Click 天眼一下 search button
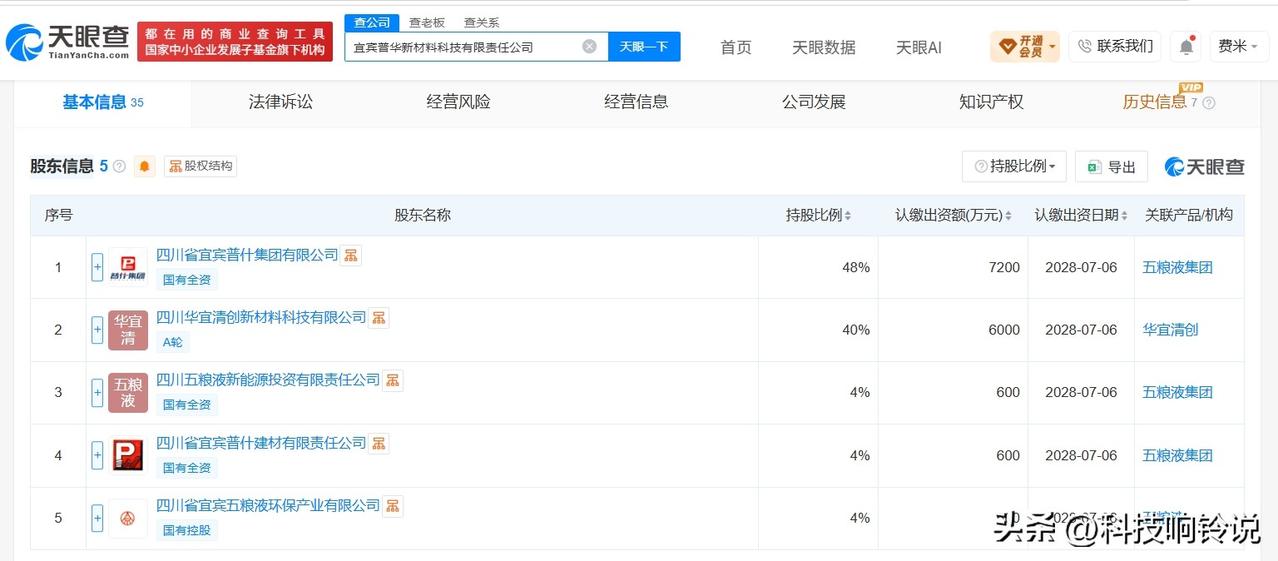The image size is (1278, 561). (x=644, y=46)
